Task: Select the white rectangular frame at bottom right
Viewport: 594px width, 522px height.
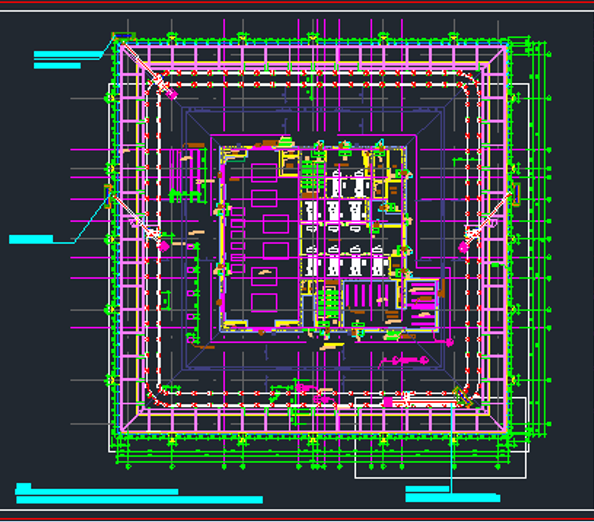Action: coord(440,438)
